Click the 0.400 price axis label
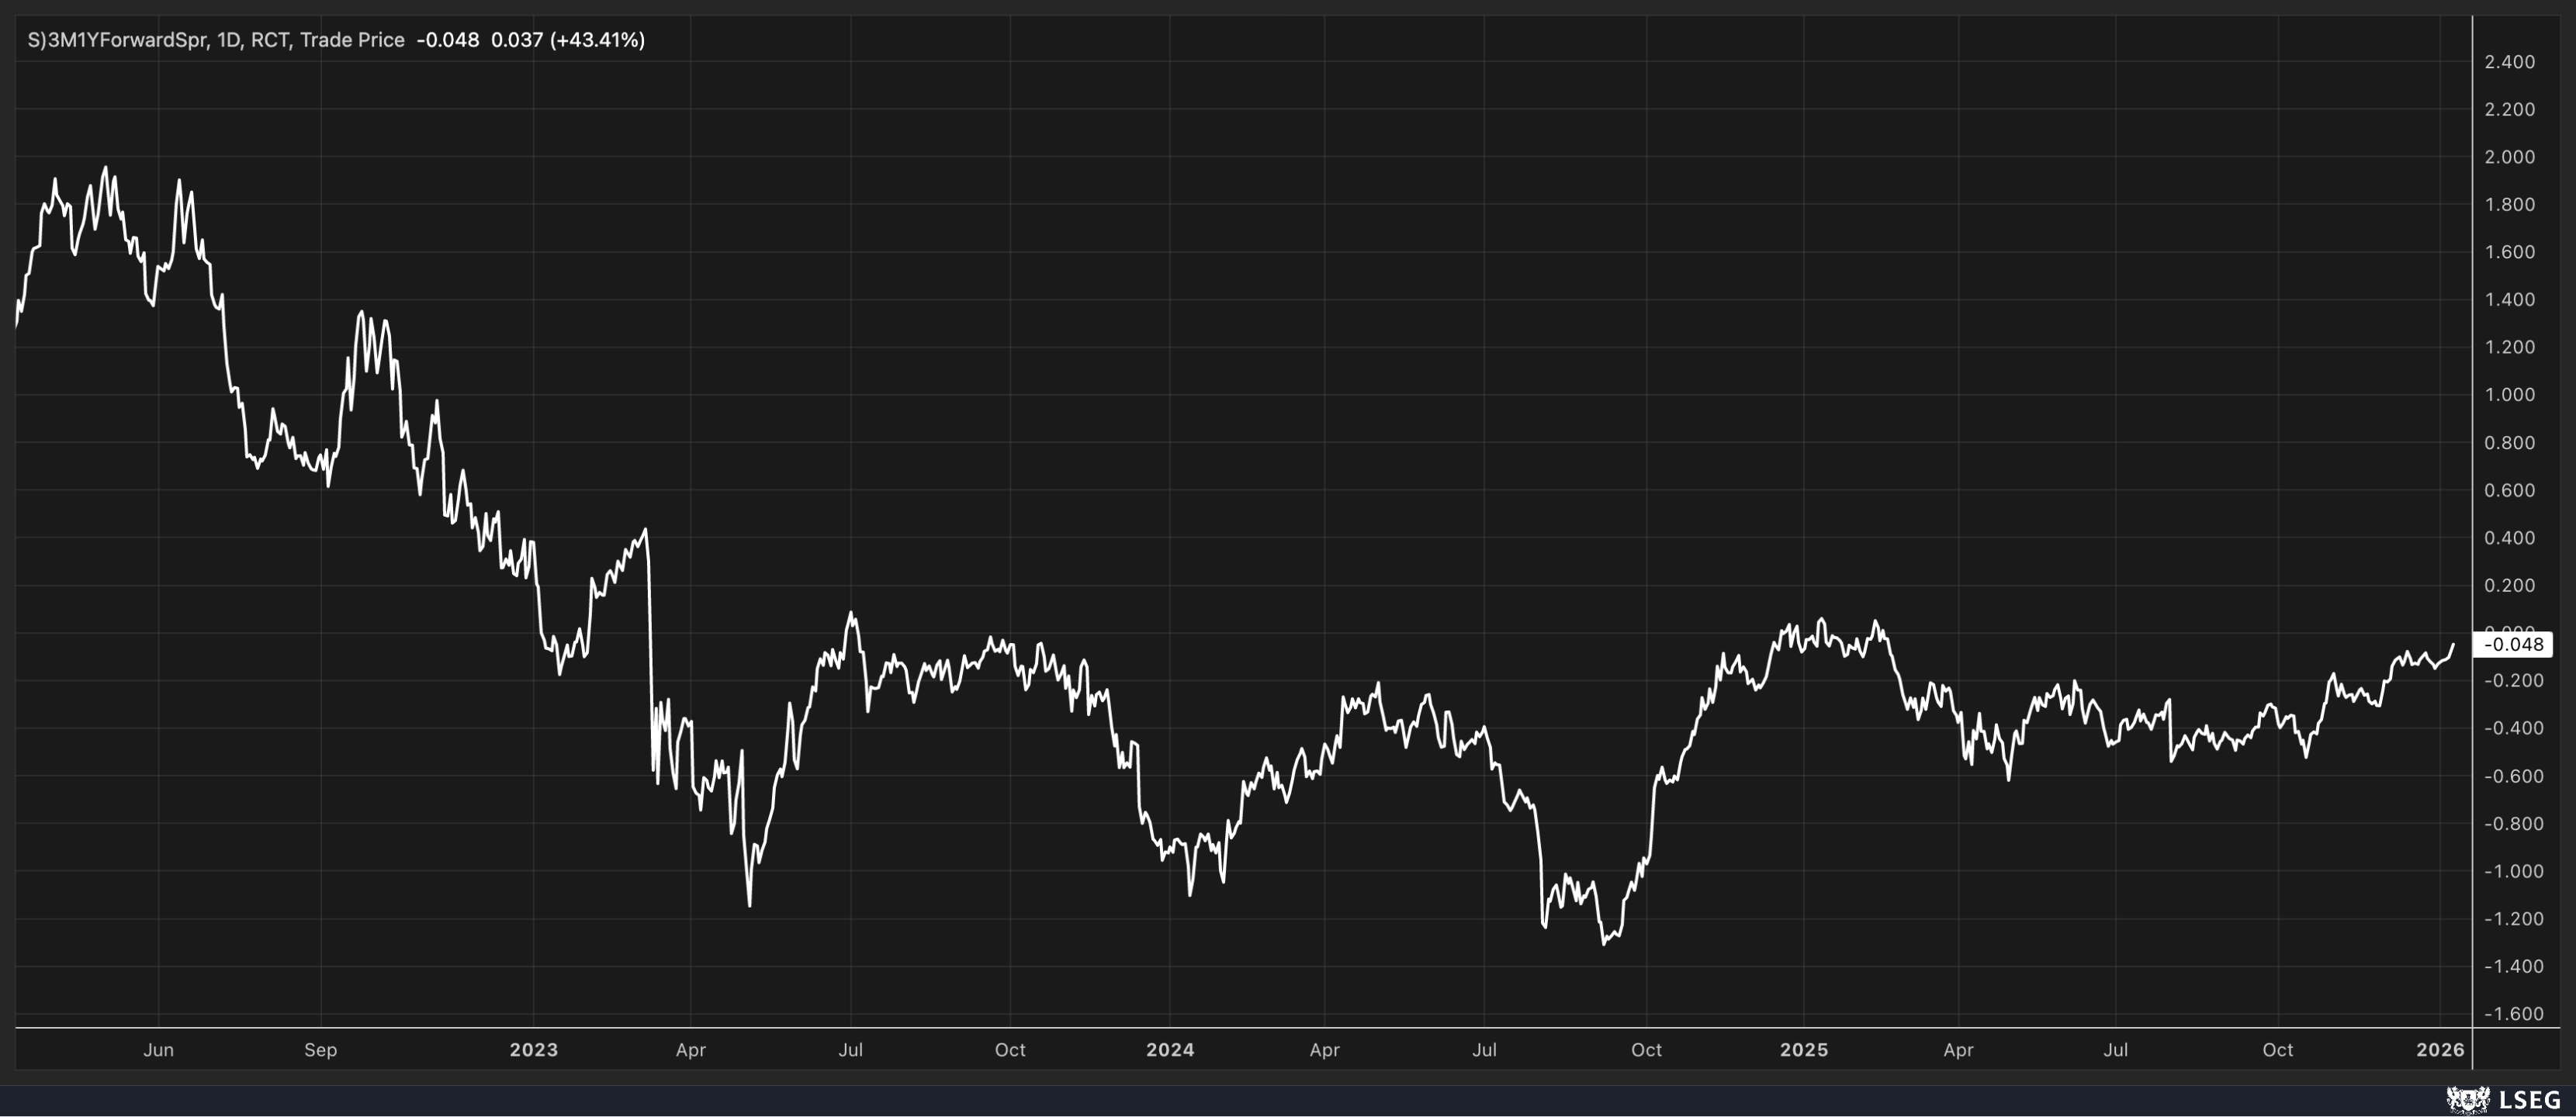Image resolution: width=2576 pixels, height=1117 pixels. [x=2509, y=538]
